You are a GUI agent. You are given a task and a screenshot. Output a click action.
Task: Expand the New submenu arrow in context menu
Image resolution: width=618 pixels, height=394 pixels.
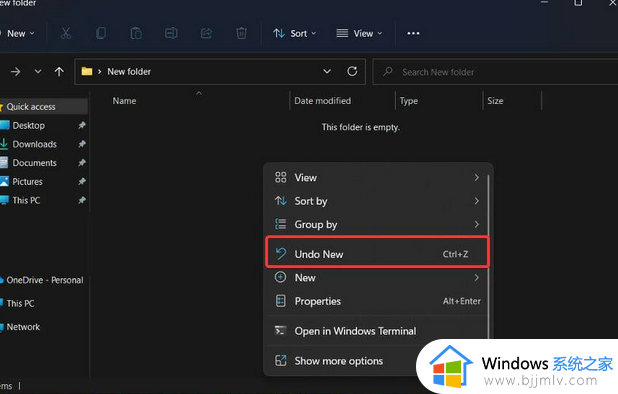coord(477,277)
